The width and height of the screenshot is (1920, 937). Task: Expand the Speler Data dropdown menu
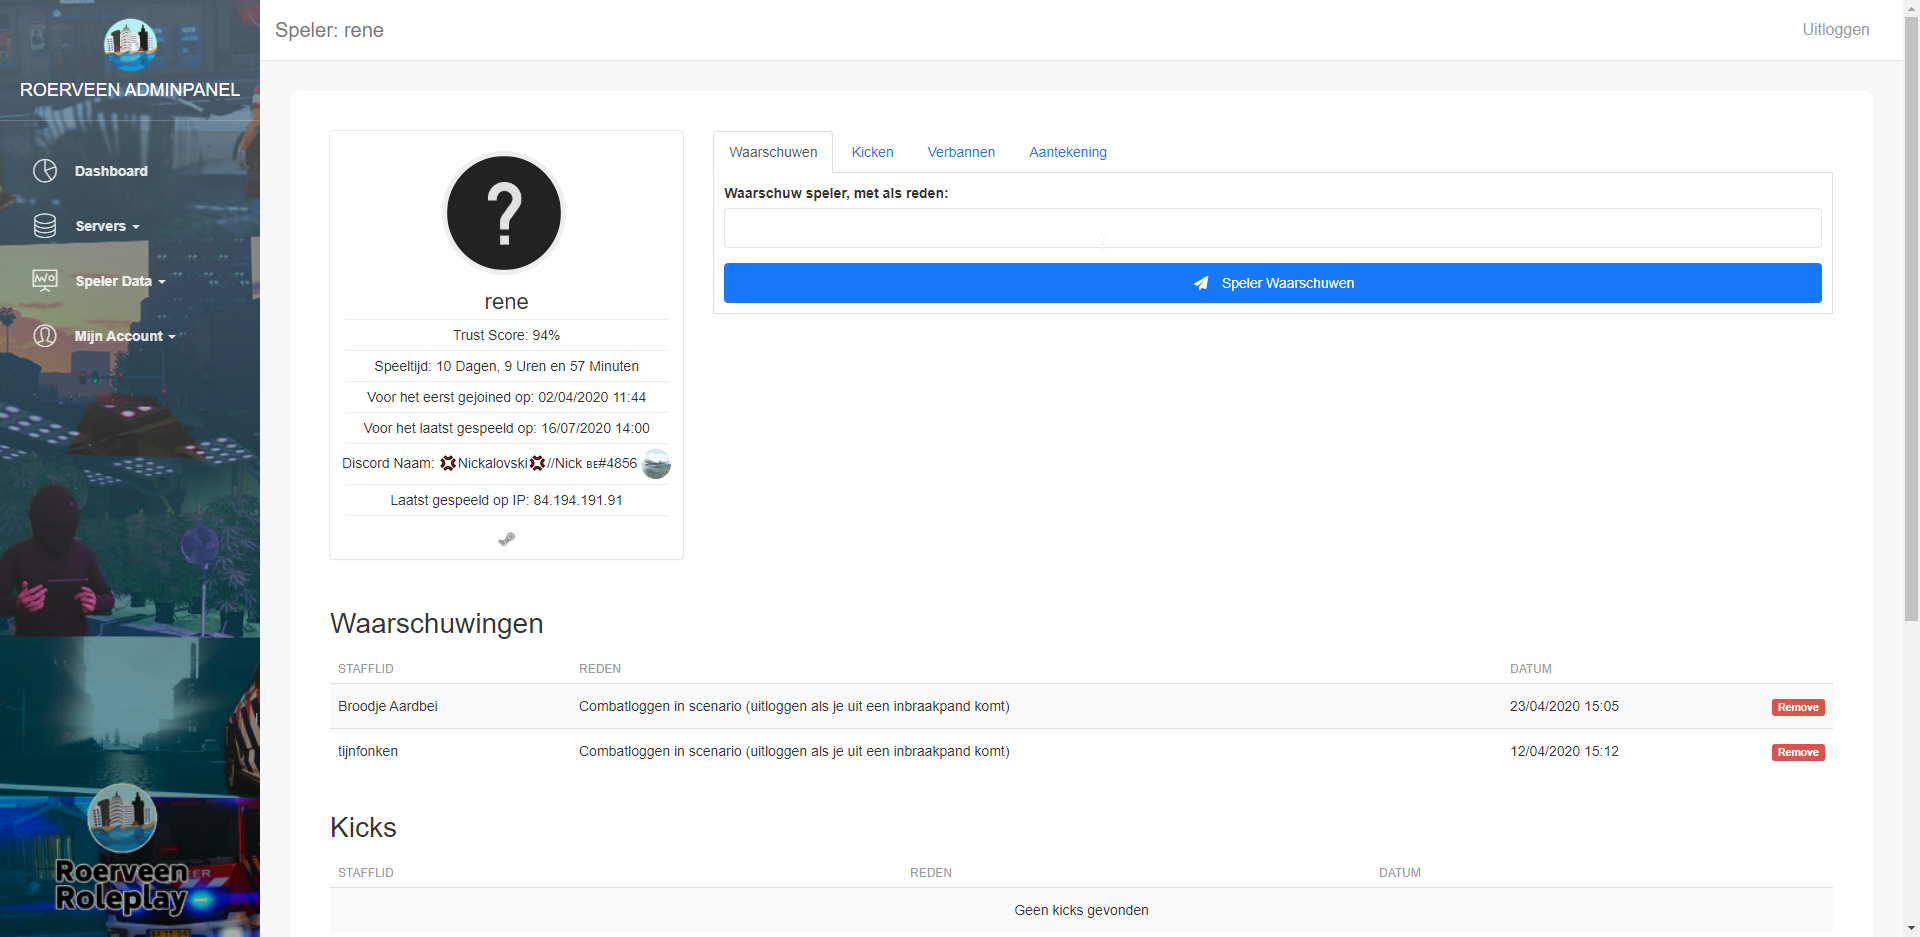[120, 281]
